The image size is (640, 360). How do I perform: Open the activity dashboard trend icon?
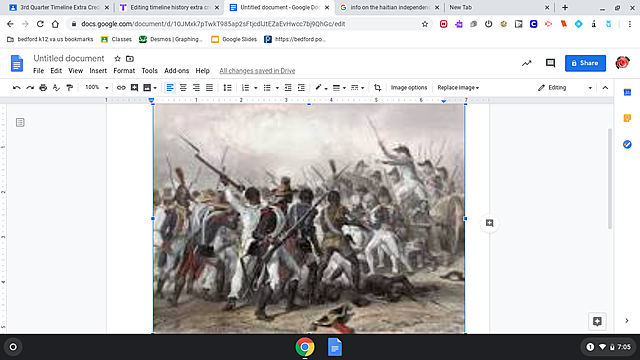pos(527,63)
